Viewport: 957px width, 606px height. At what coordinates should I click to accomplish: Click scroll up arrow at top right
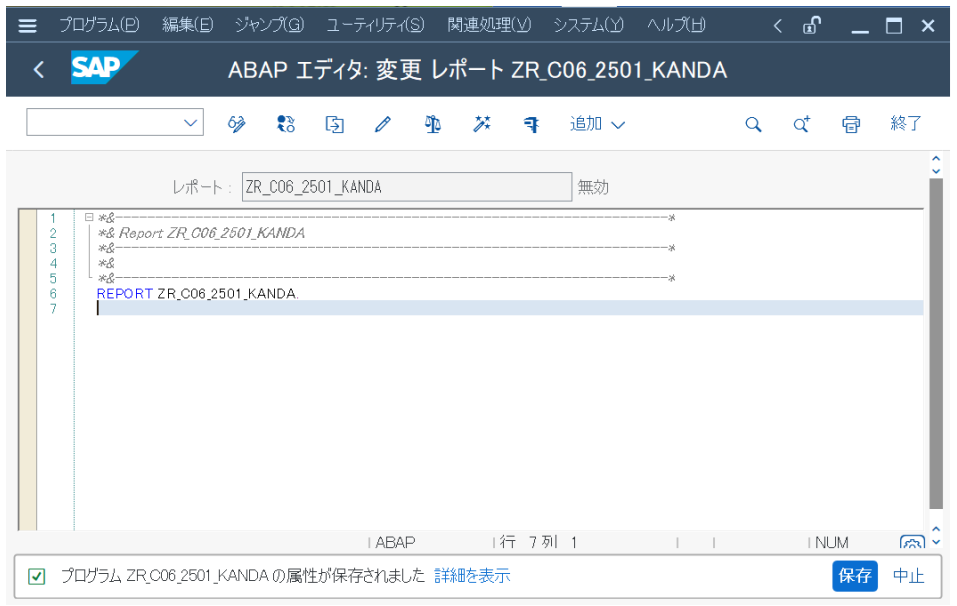click(936, 159)
